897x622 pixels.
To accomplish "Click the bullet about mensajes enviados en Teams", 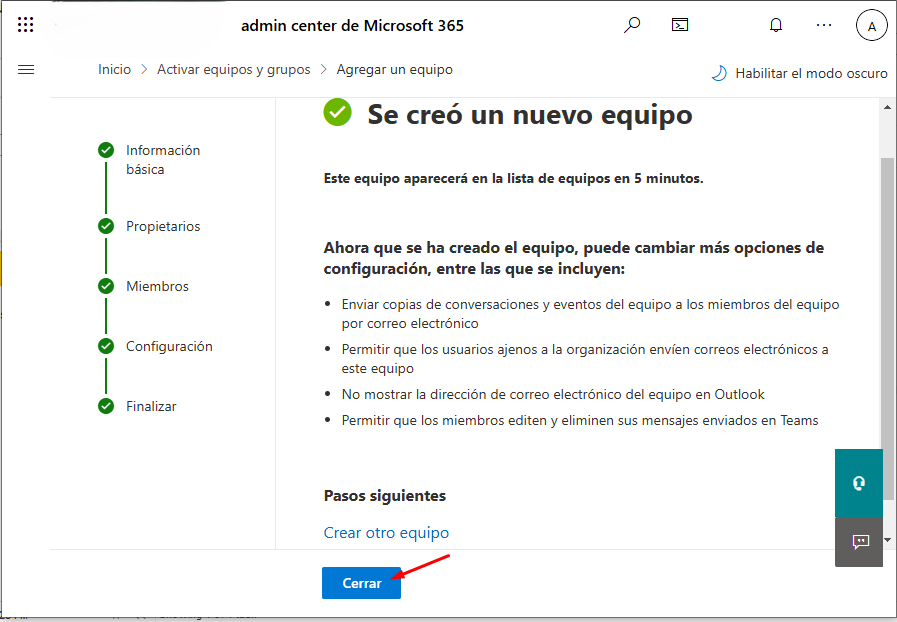I will click(580, 420).
